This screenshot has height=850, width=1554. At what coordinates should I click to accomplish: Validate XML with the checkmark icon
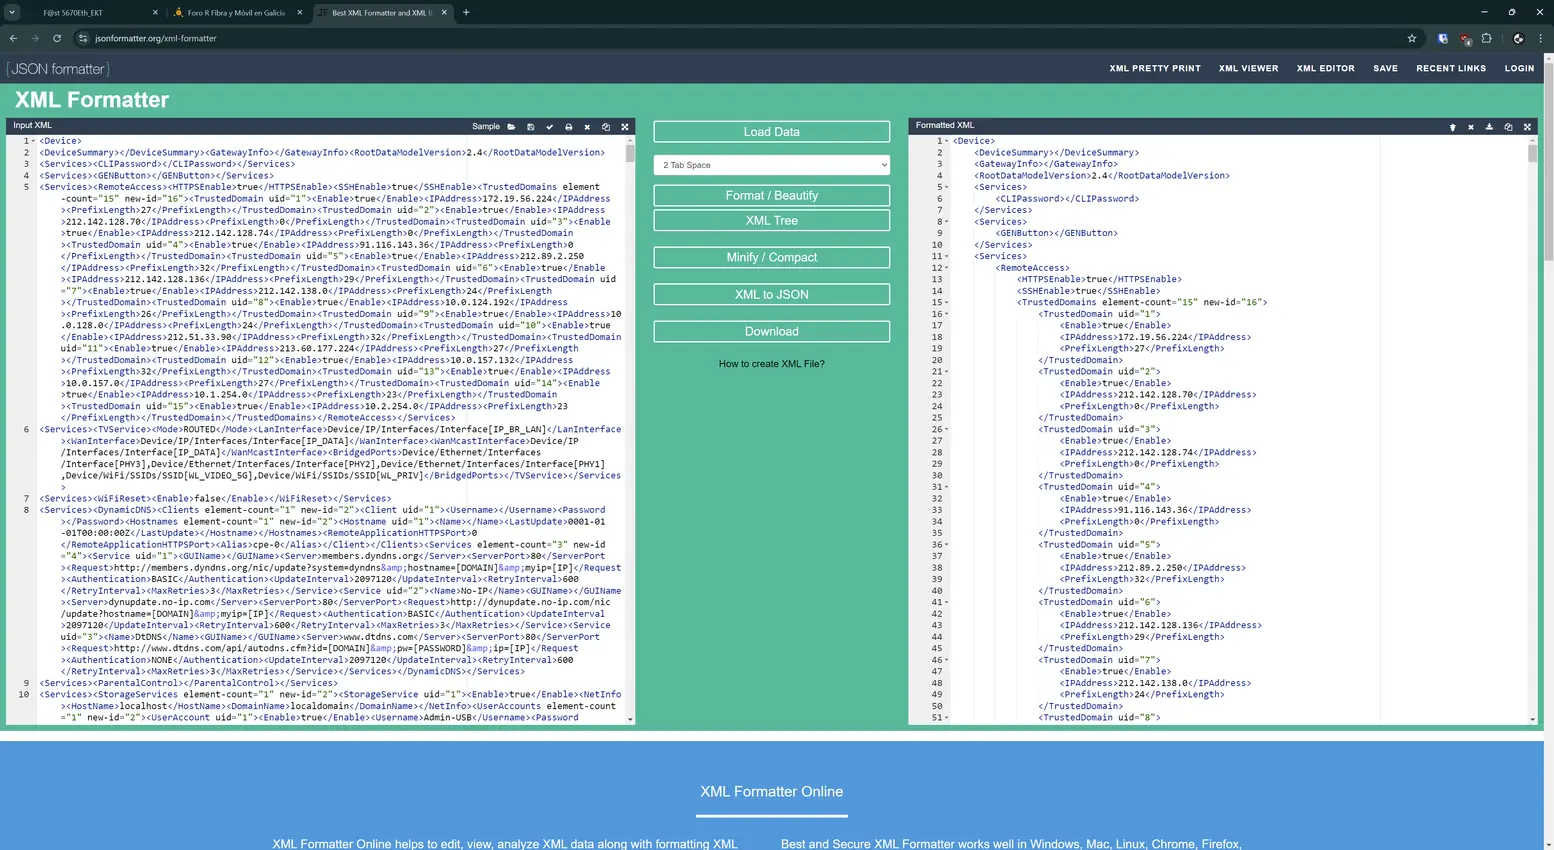coord(549,127)
